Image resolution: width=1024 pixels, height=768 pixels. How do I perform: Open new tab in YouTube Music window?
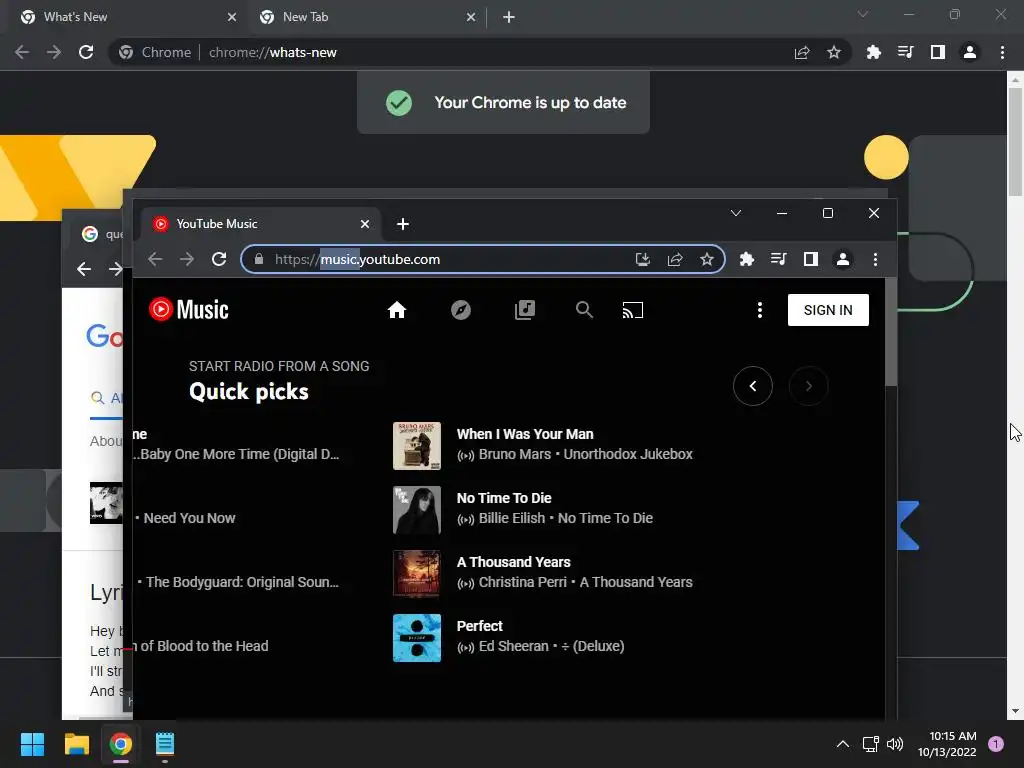click(403, 224)
